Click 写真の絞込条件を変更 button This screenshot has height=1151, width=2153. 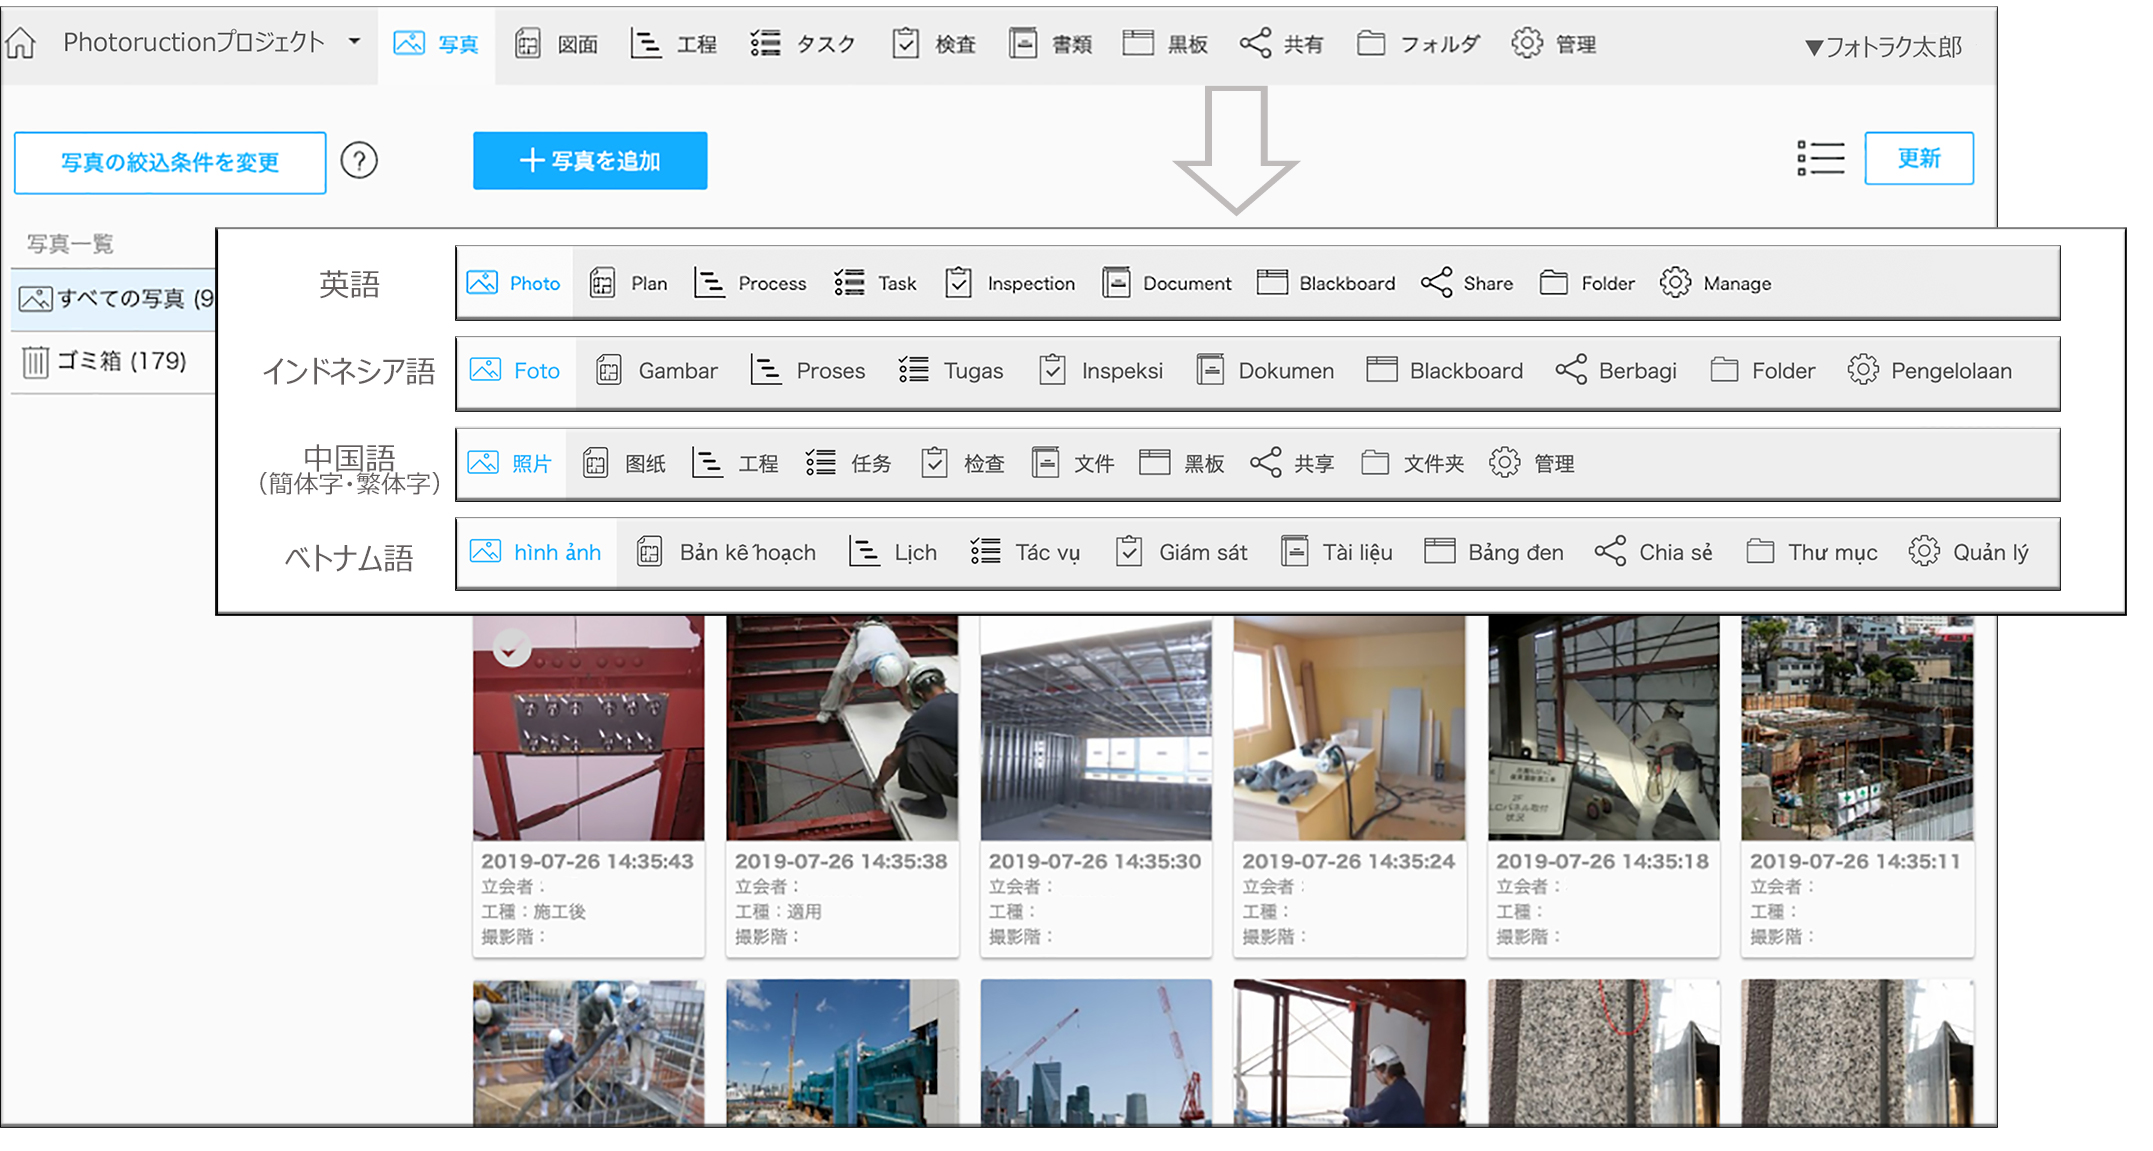[x=170, y=162]
